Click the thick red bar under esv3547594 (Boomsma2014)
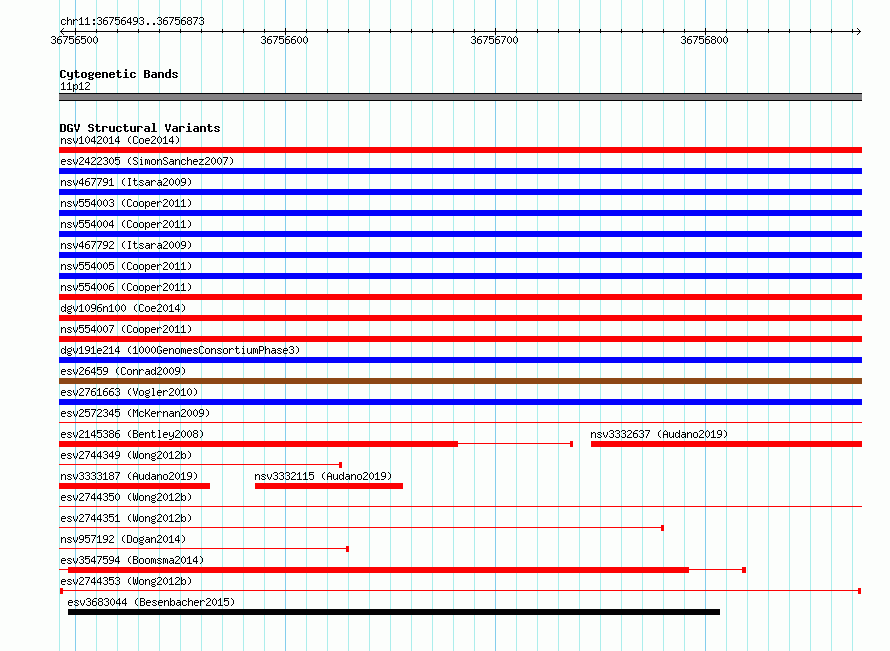This screenshot has height=651, width=890. tap(379, 570)
